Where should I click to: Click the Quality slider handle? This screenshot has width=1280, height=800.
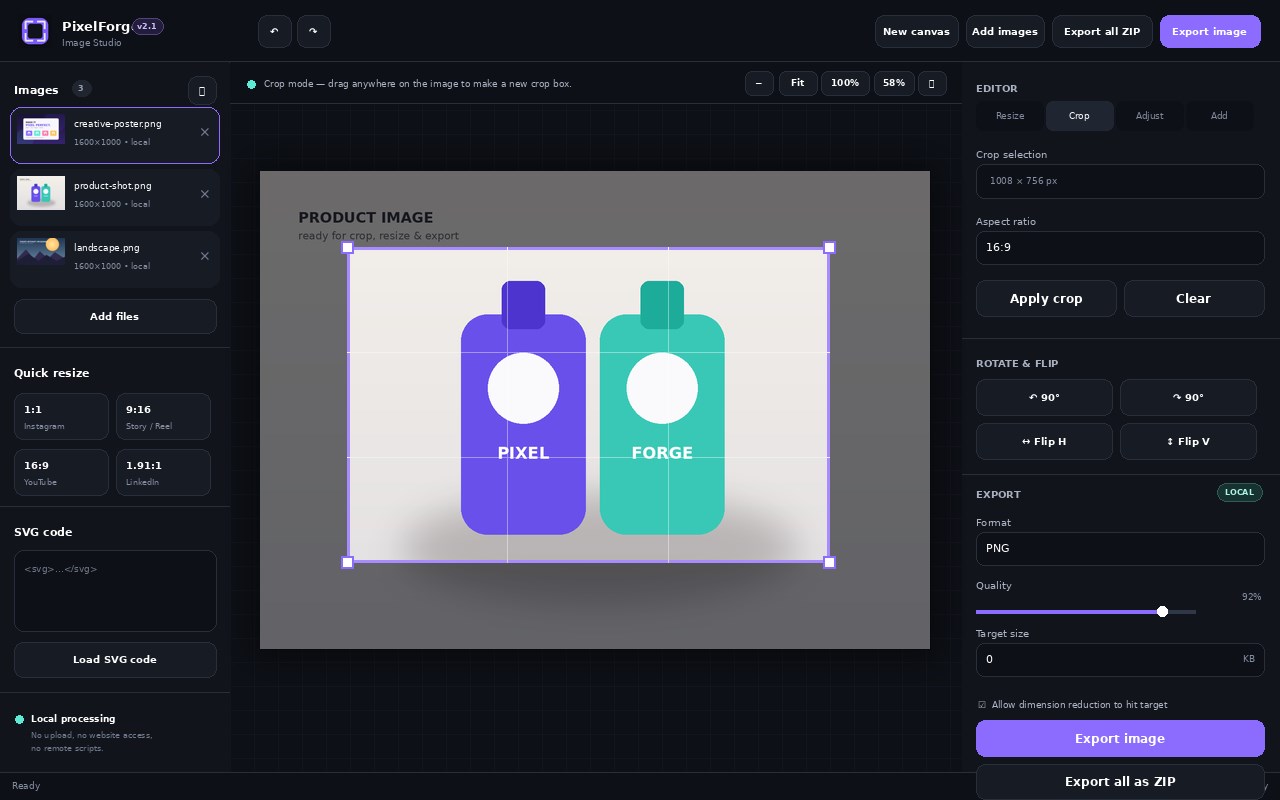(1162, 611)
